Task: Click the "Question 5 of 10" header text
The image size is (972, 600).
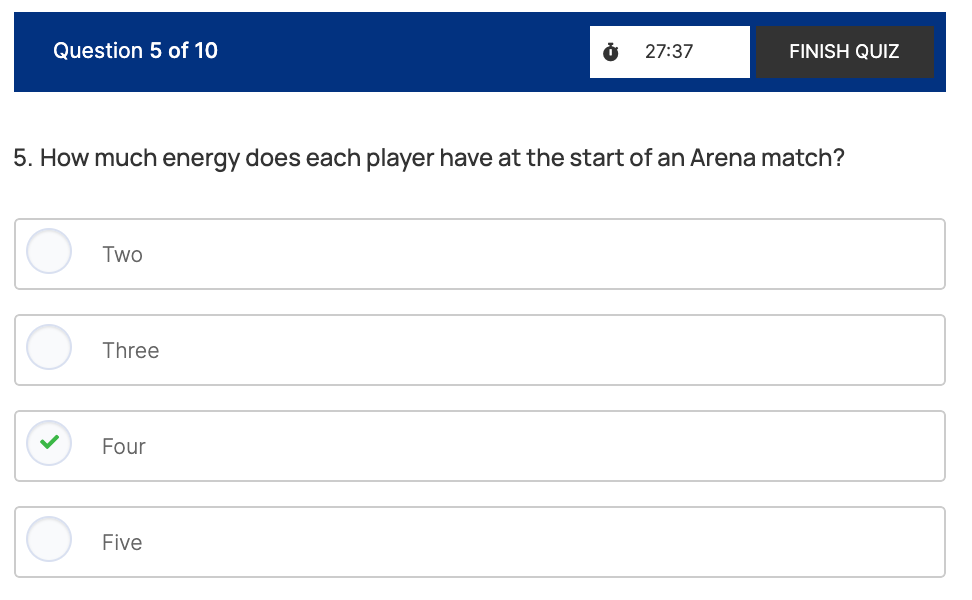Action: 135,51
